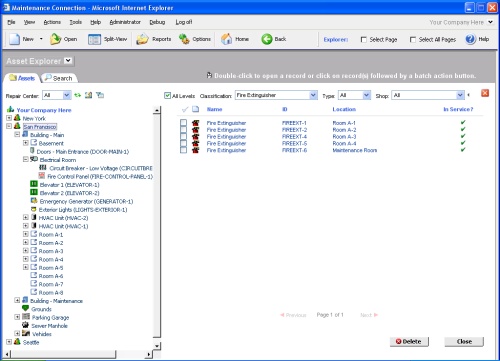This screenshot has width=500, height=361.
Task: Click the Next page link
Action: coord(369,315)
